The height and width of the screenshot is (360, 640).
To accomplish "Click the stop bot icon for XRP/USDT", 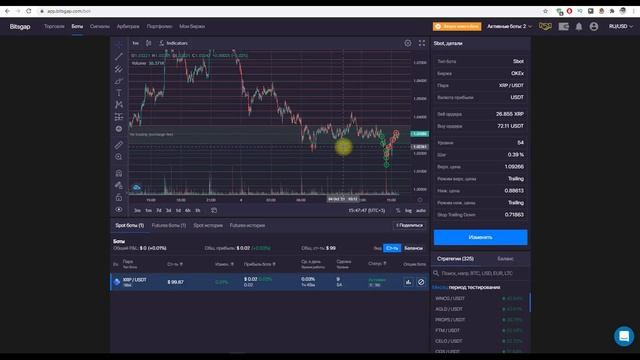I will point(421,282).
